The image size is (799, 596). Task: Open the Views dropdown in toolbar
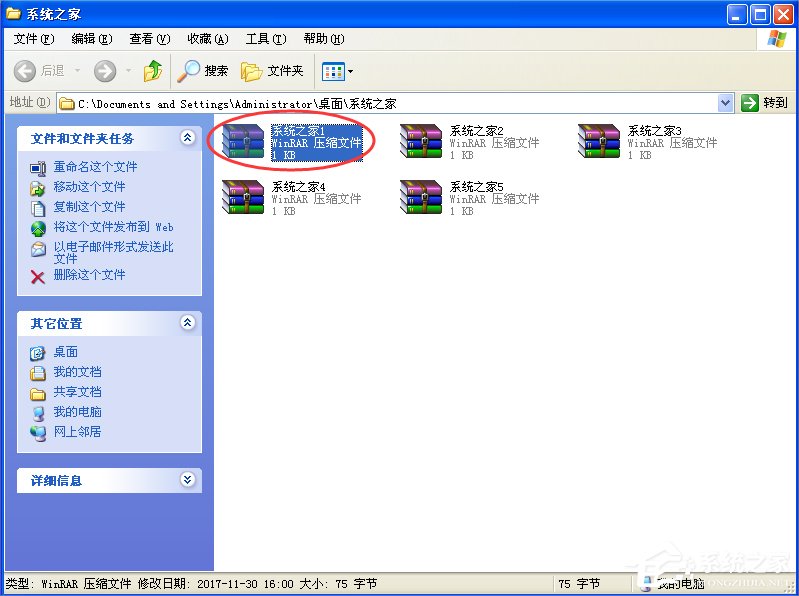tap(337, 71)
